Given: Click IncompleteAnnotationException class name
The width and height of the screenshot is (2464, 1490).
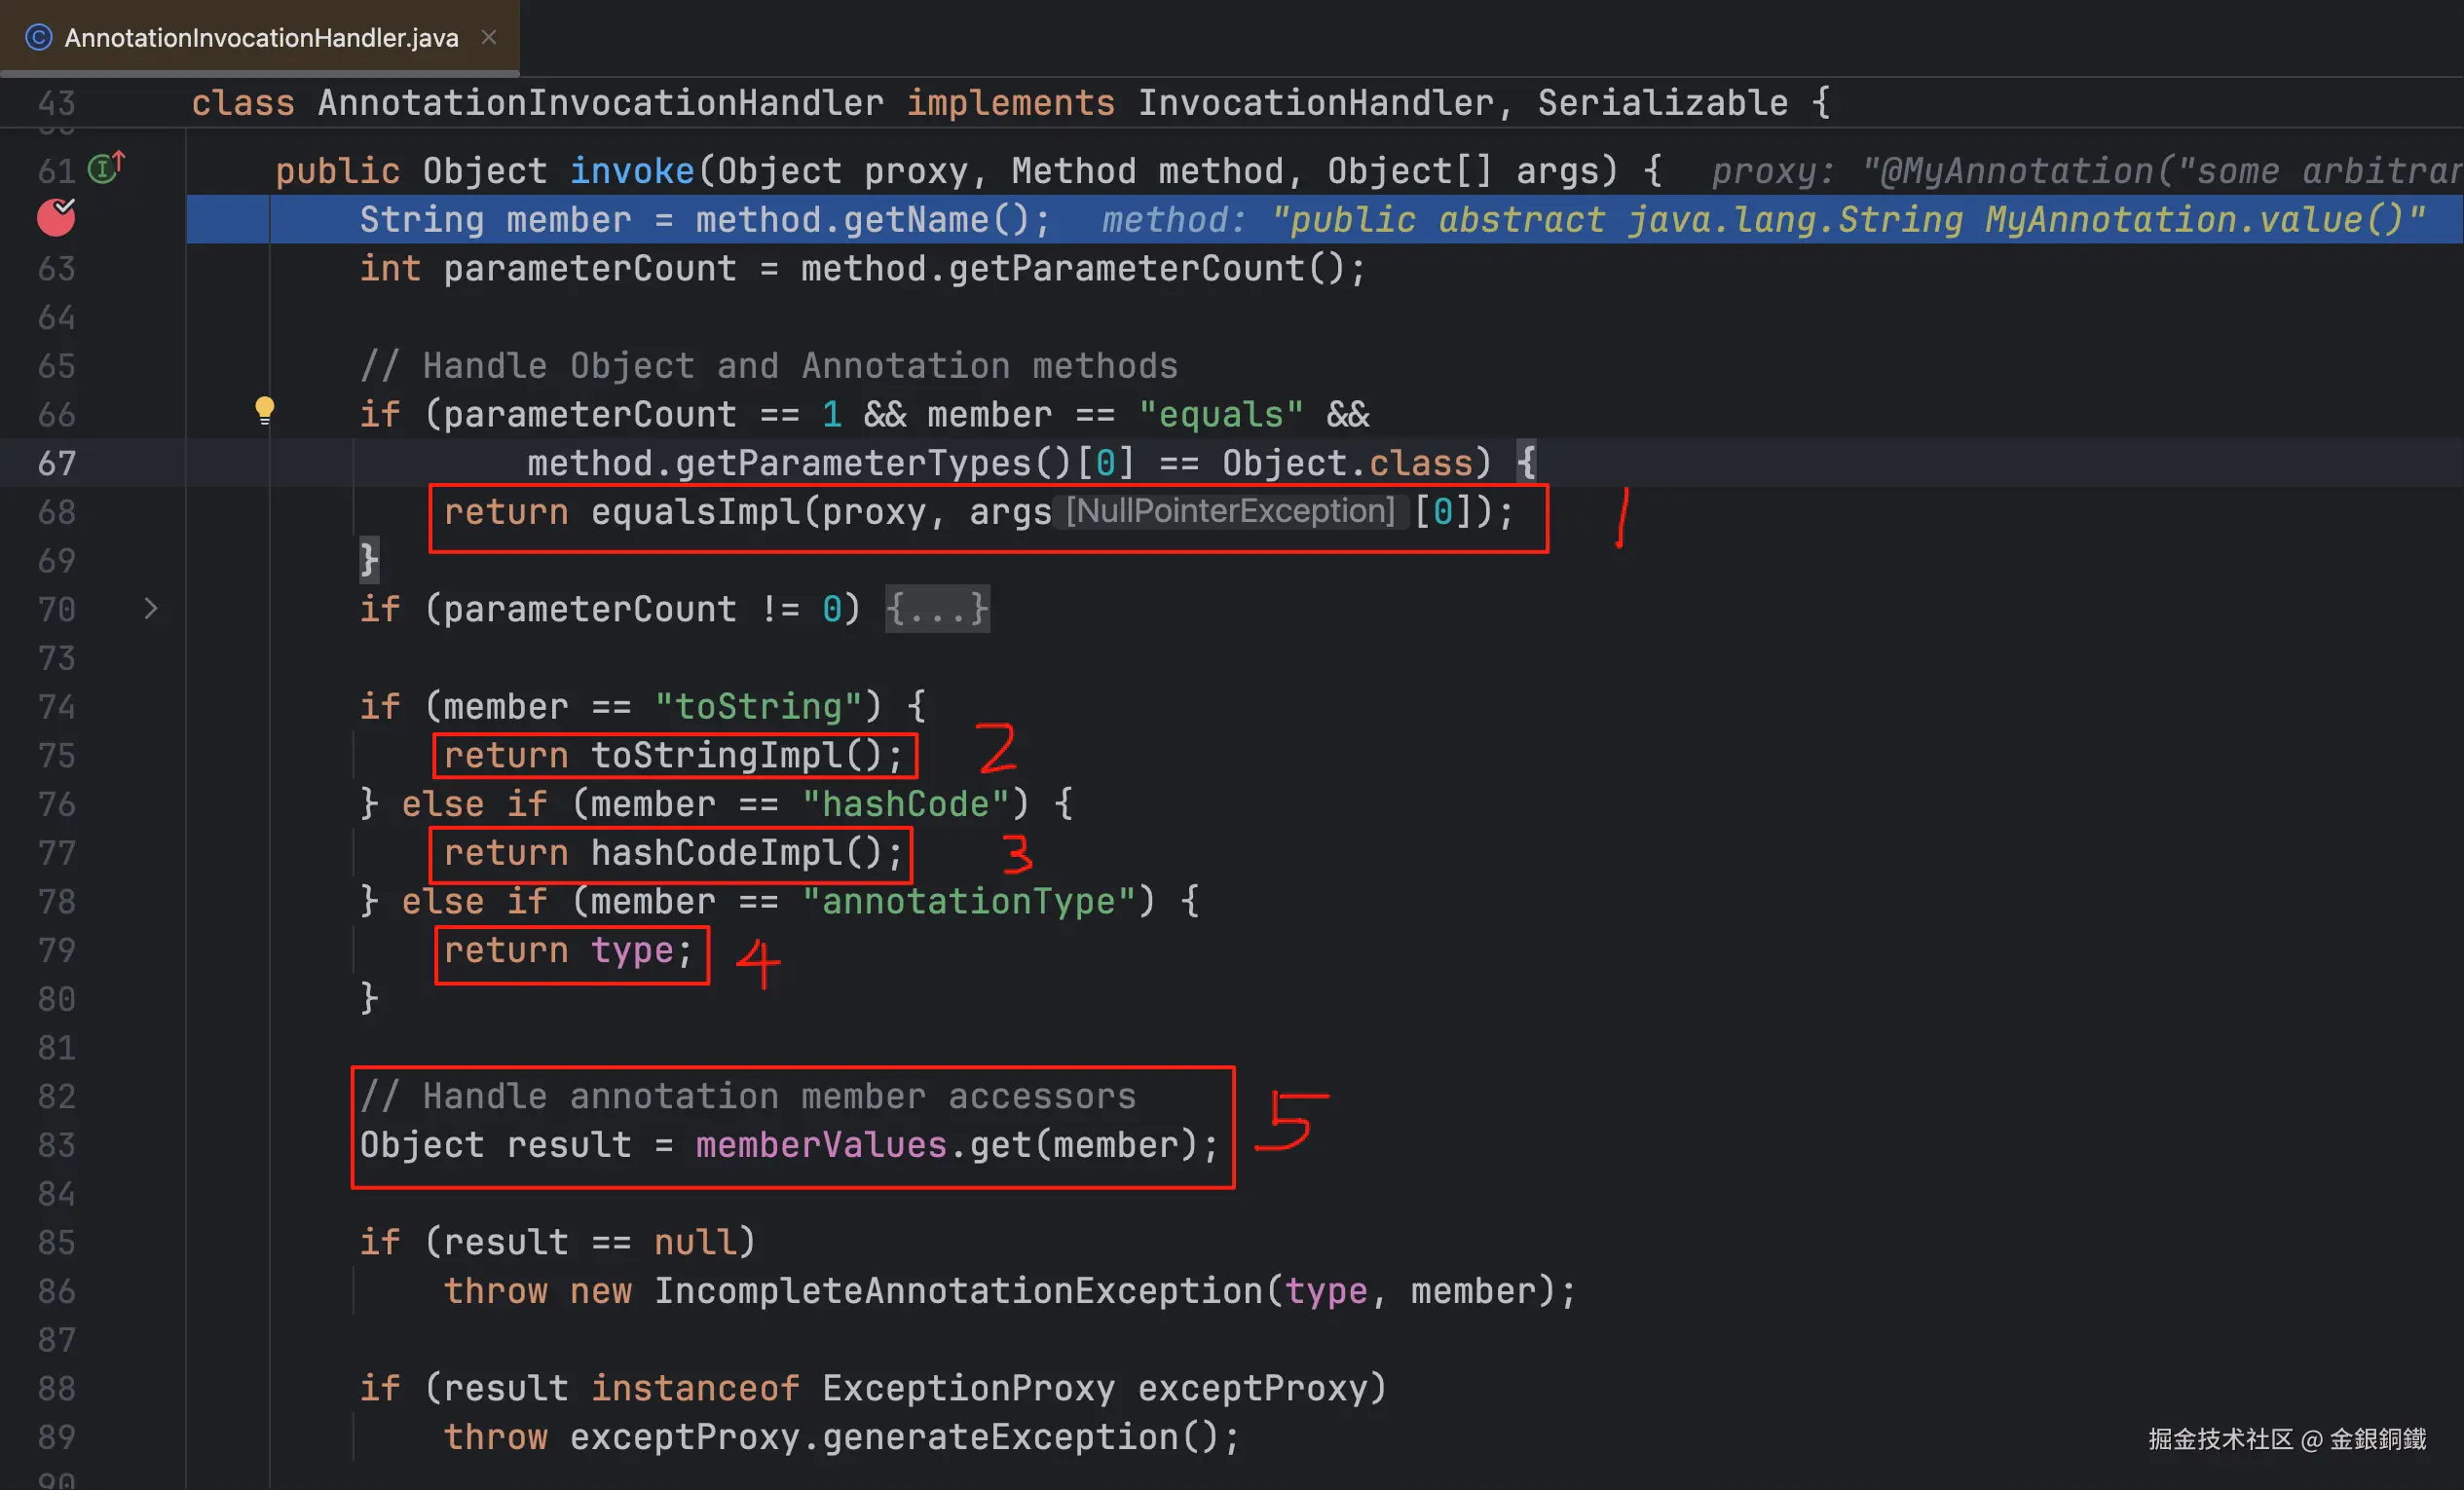Looking at the screenshot, I should pos(958,1291).
